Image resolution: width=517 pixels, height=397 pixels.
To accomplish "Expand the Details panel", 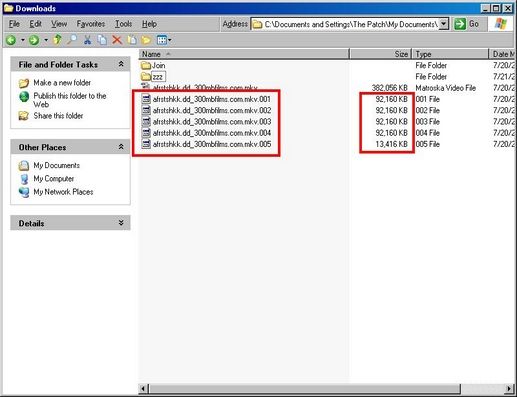I will (121, 223).
